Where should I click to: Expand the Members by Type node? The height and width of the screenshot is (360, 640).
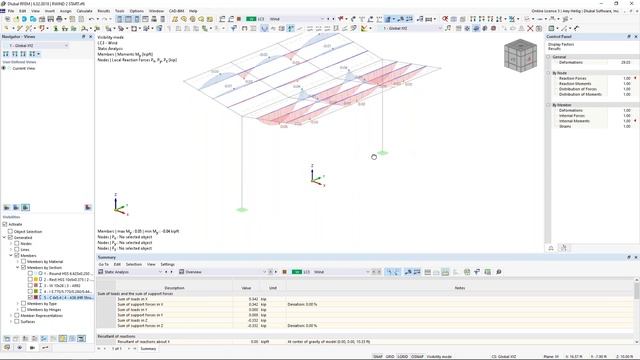[x=18, y=304]
